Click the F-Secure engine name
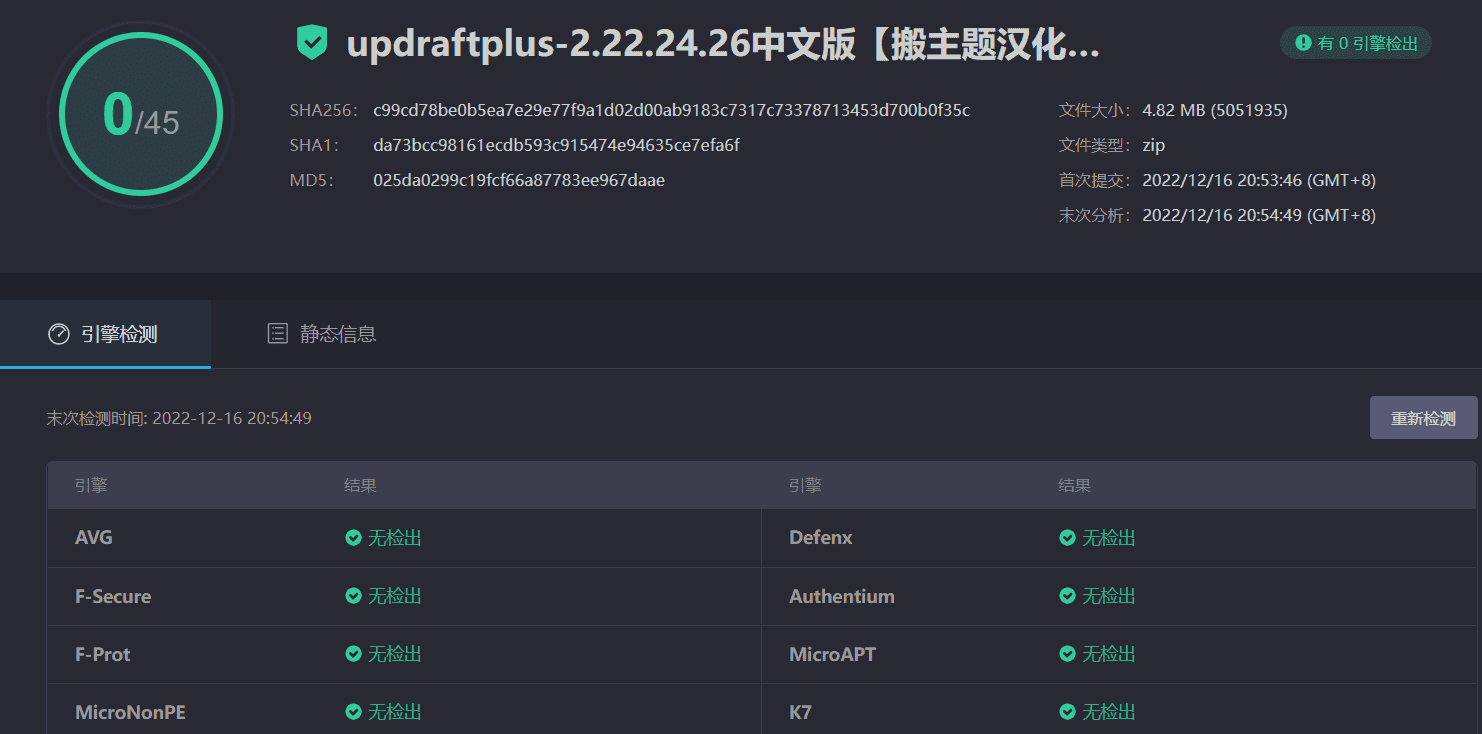The image size is (1482, 734). coord(113,596)
